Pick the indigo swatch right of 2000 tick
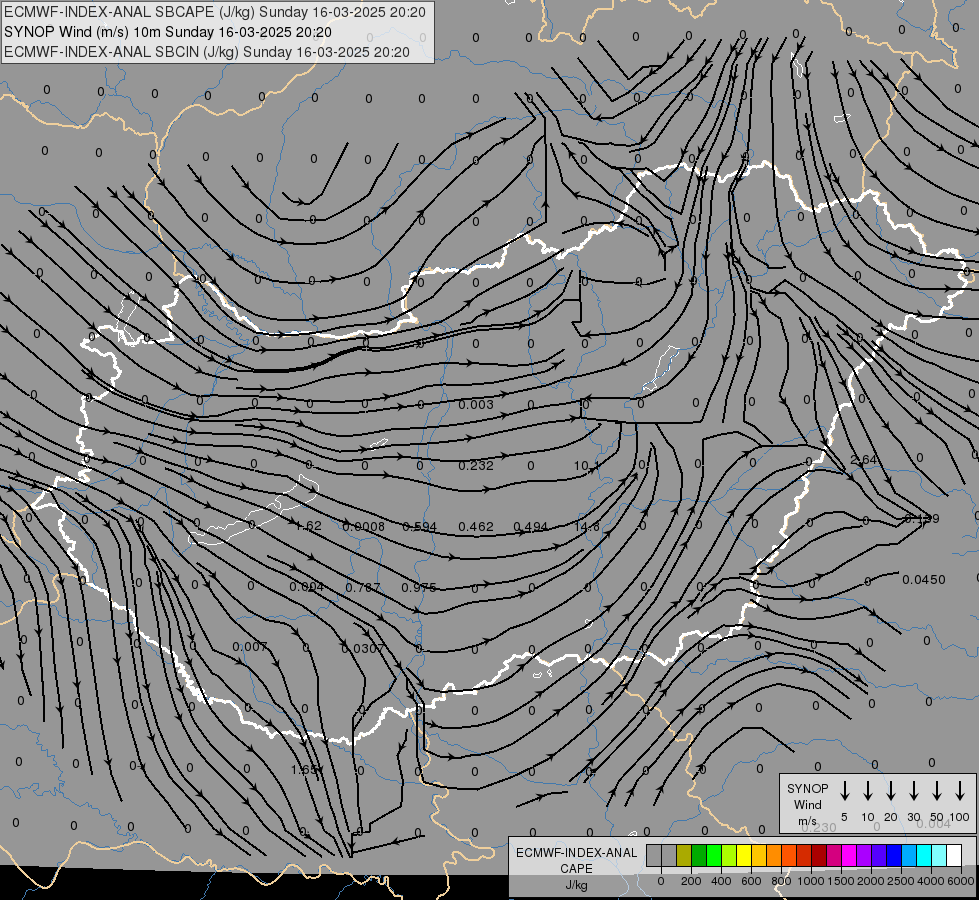Viewport: 979px width, 900px height. [x=878, y=855]
